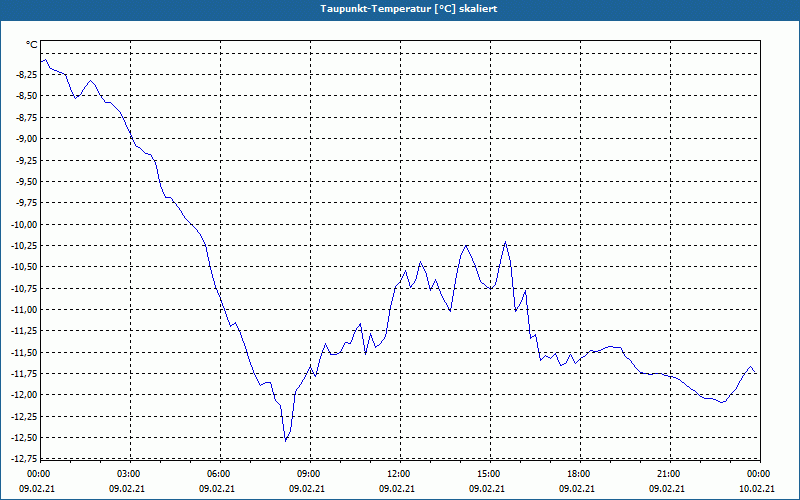
Task: Click the -10,00 y-axis label
Action: [x=26, y=224]
